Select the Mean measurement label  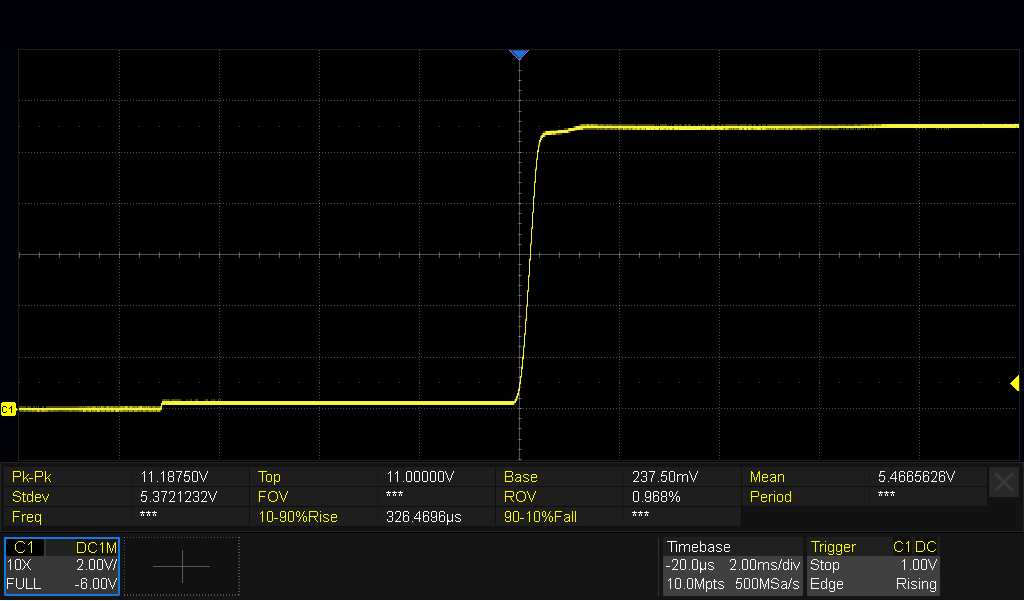pyautogui.click(x=767, y=477)
